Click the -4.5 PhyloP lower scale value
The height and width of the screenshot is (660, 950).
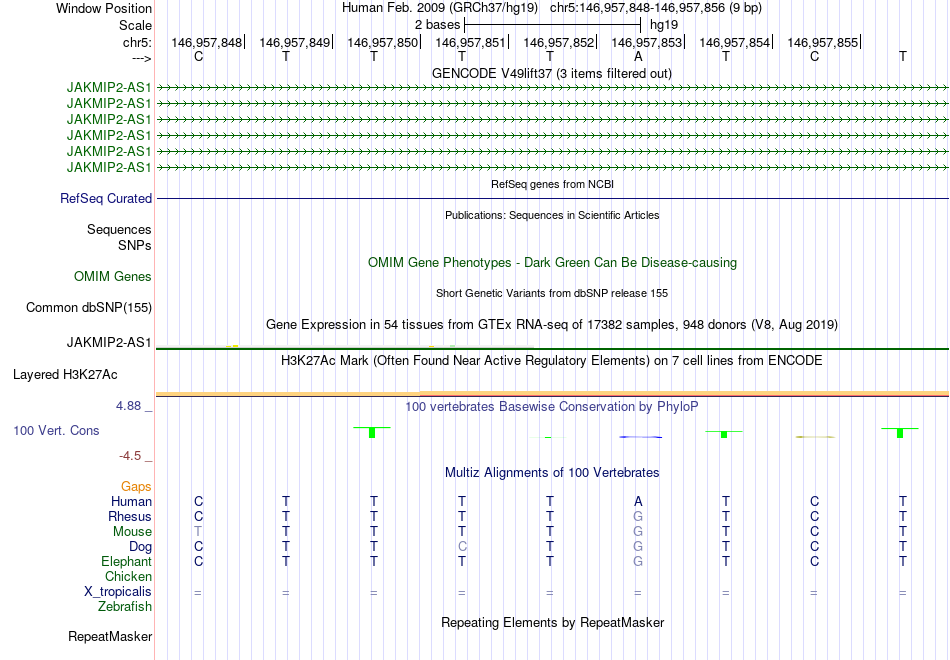(x=130, y=456)
